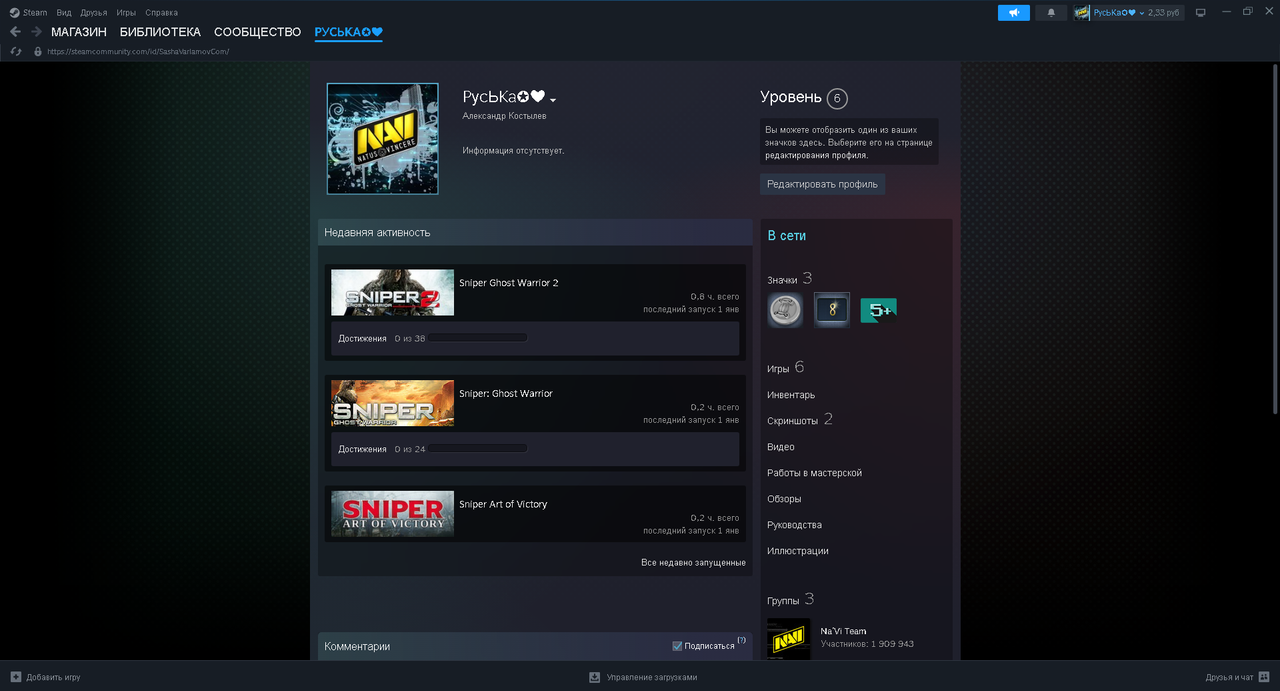Go to the БИБЛИОТЕКА tab
1280x691 pixels.
[x=160, y=32]
